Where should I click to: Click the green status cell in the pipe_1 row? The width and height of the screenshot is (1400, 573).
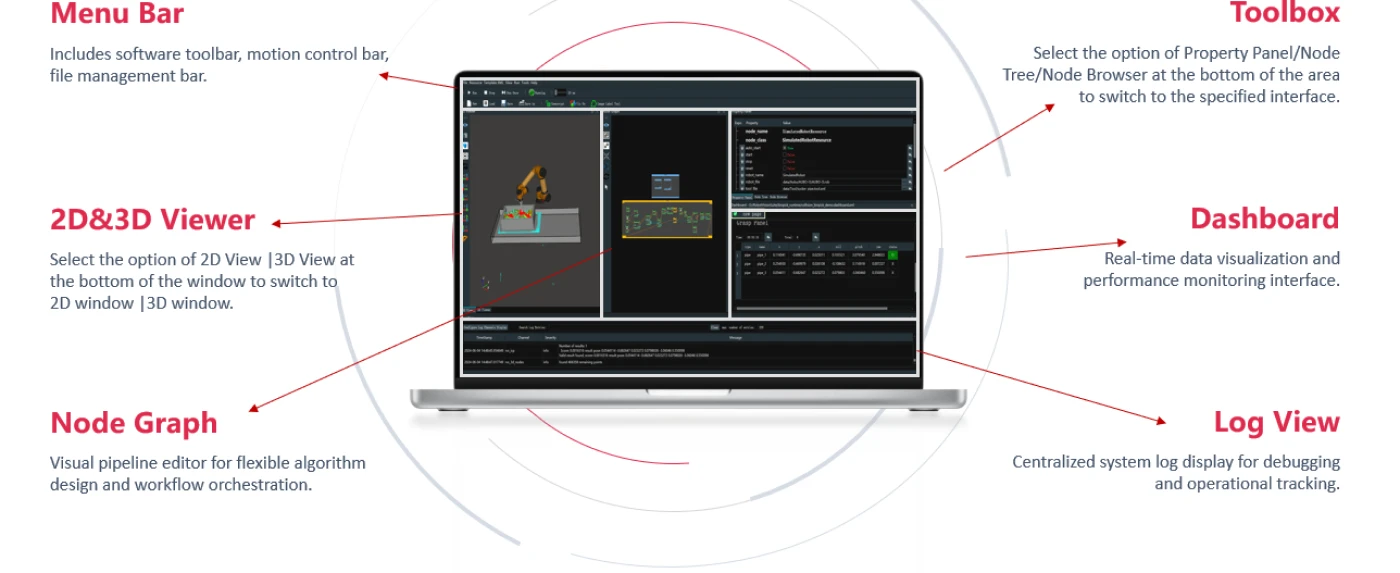point(893,255)
